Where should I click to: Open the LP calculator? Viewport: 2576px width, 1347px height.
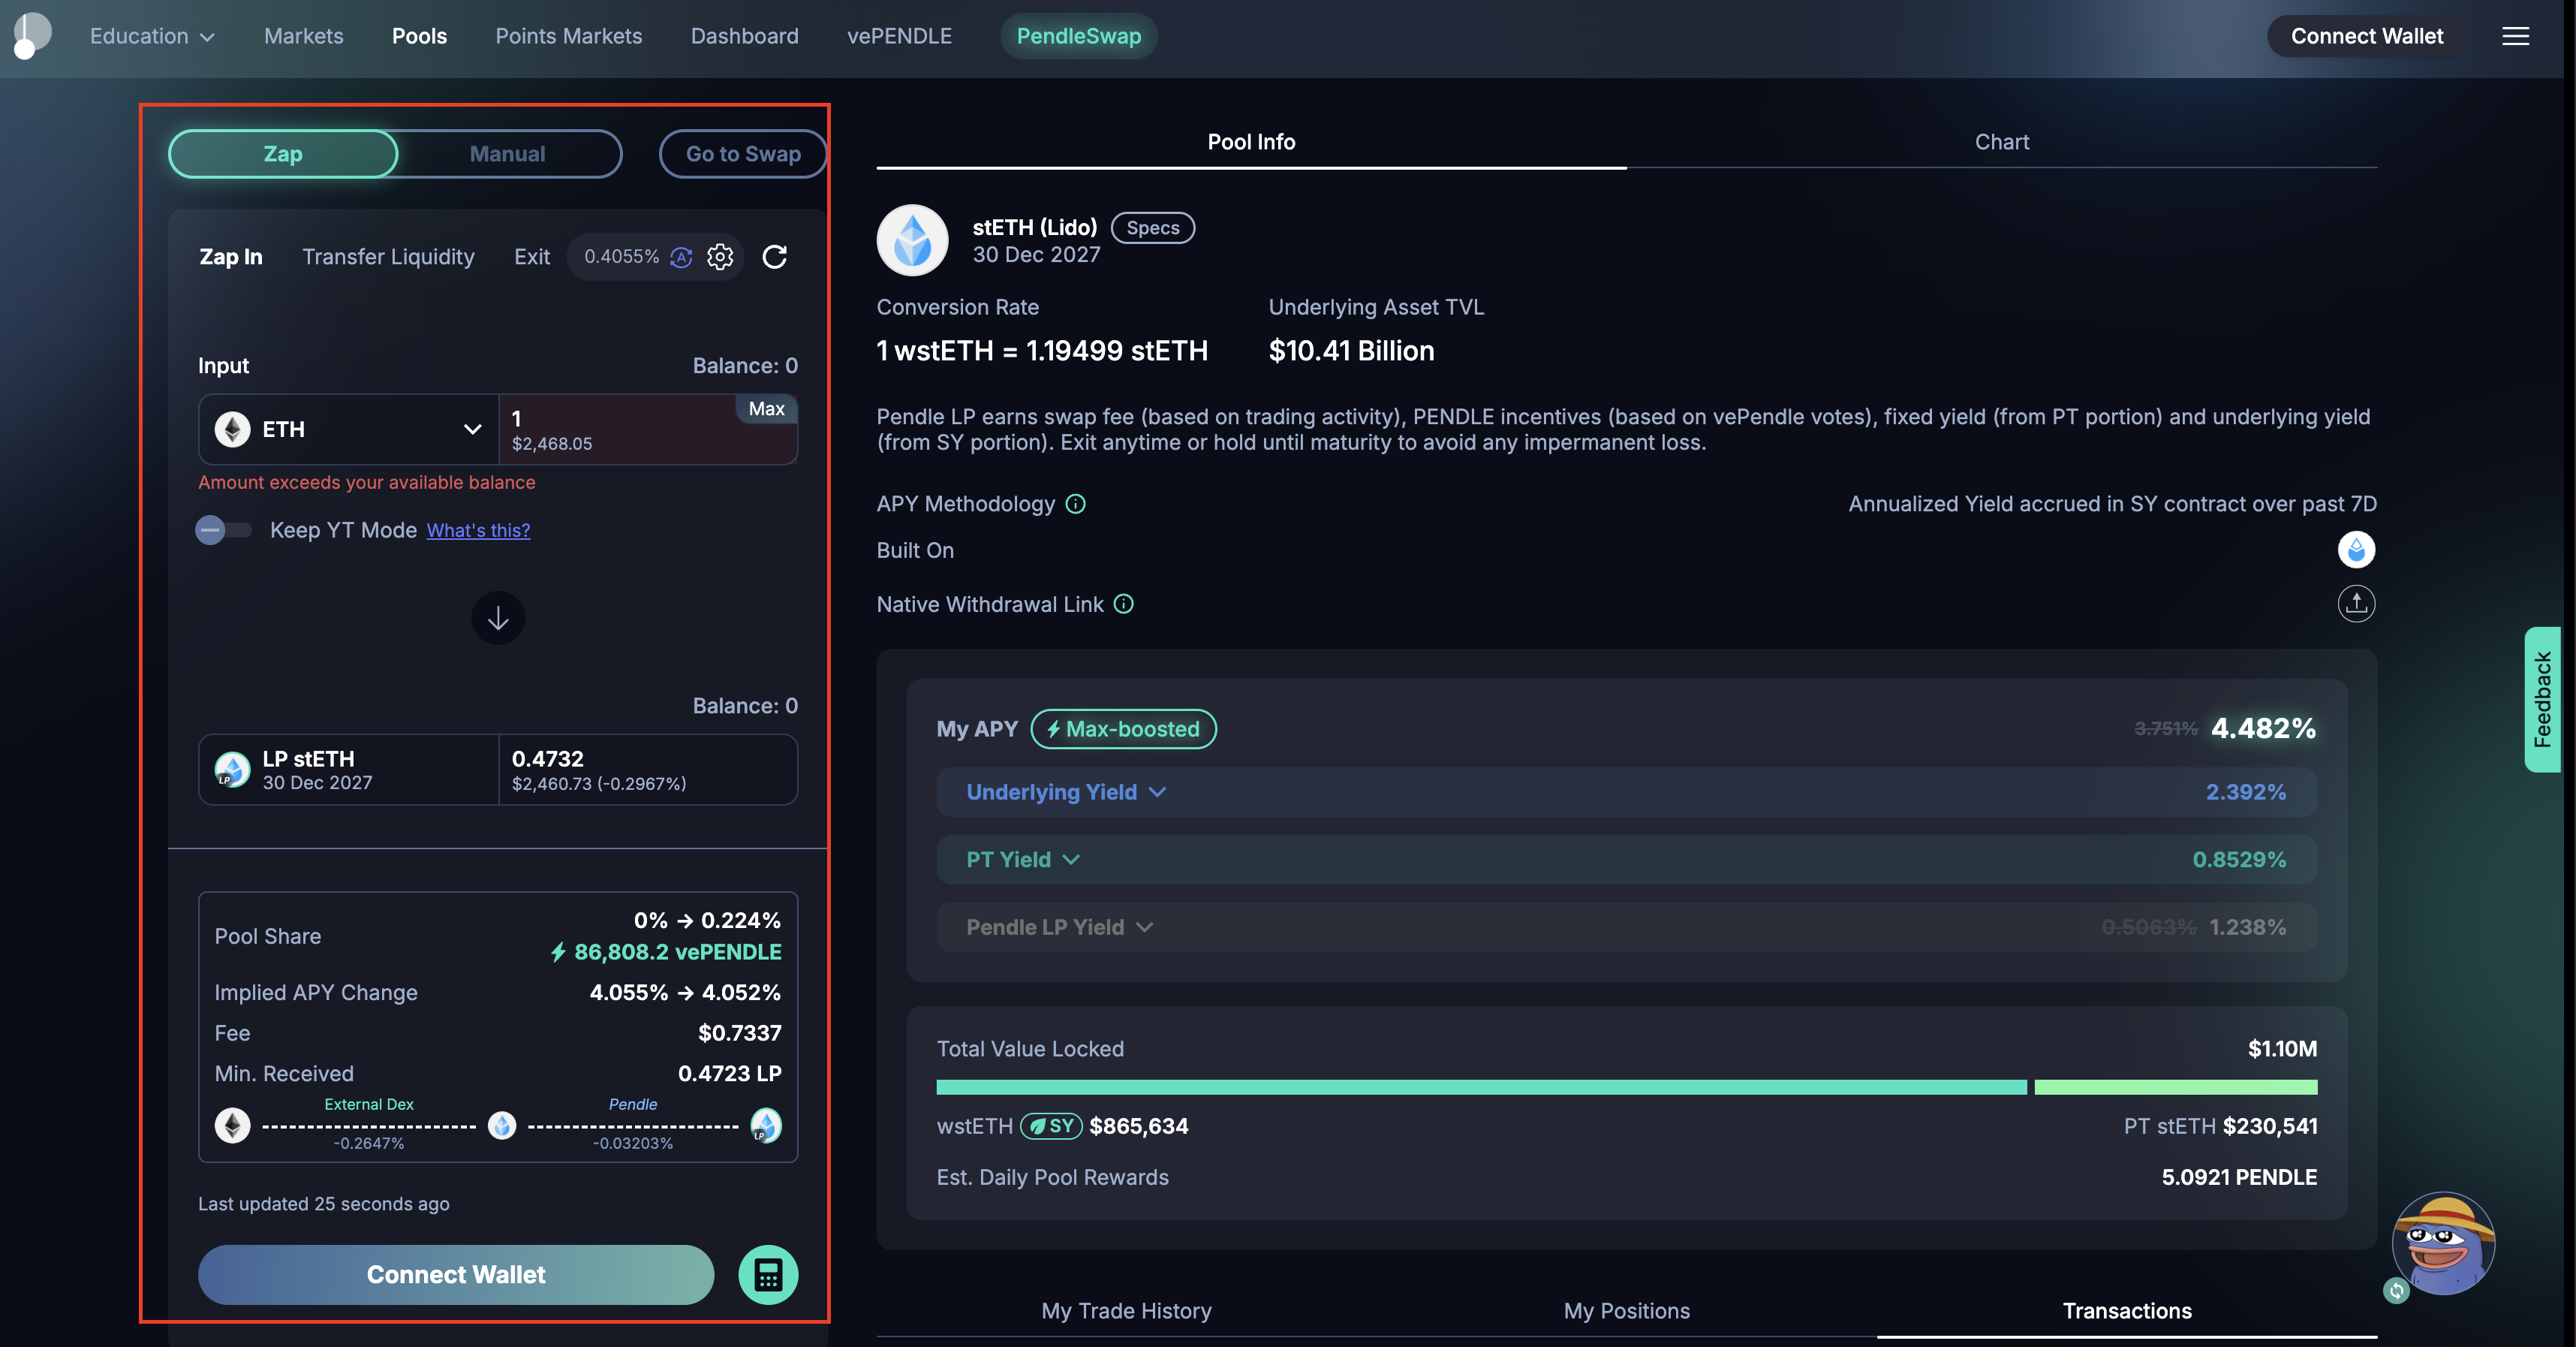click(x=768, y=1274)
